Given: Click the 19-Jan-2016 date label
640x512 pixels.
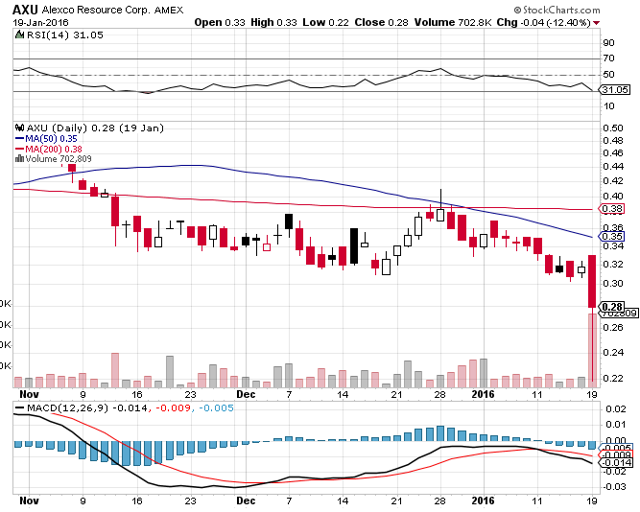Looking at the screenshot, I should point(40,22).
